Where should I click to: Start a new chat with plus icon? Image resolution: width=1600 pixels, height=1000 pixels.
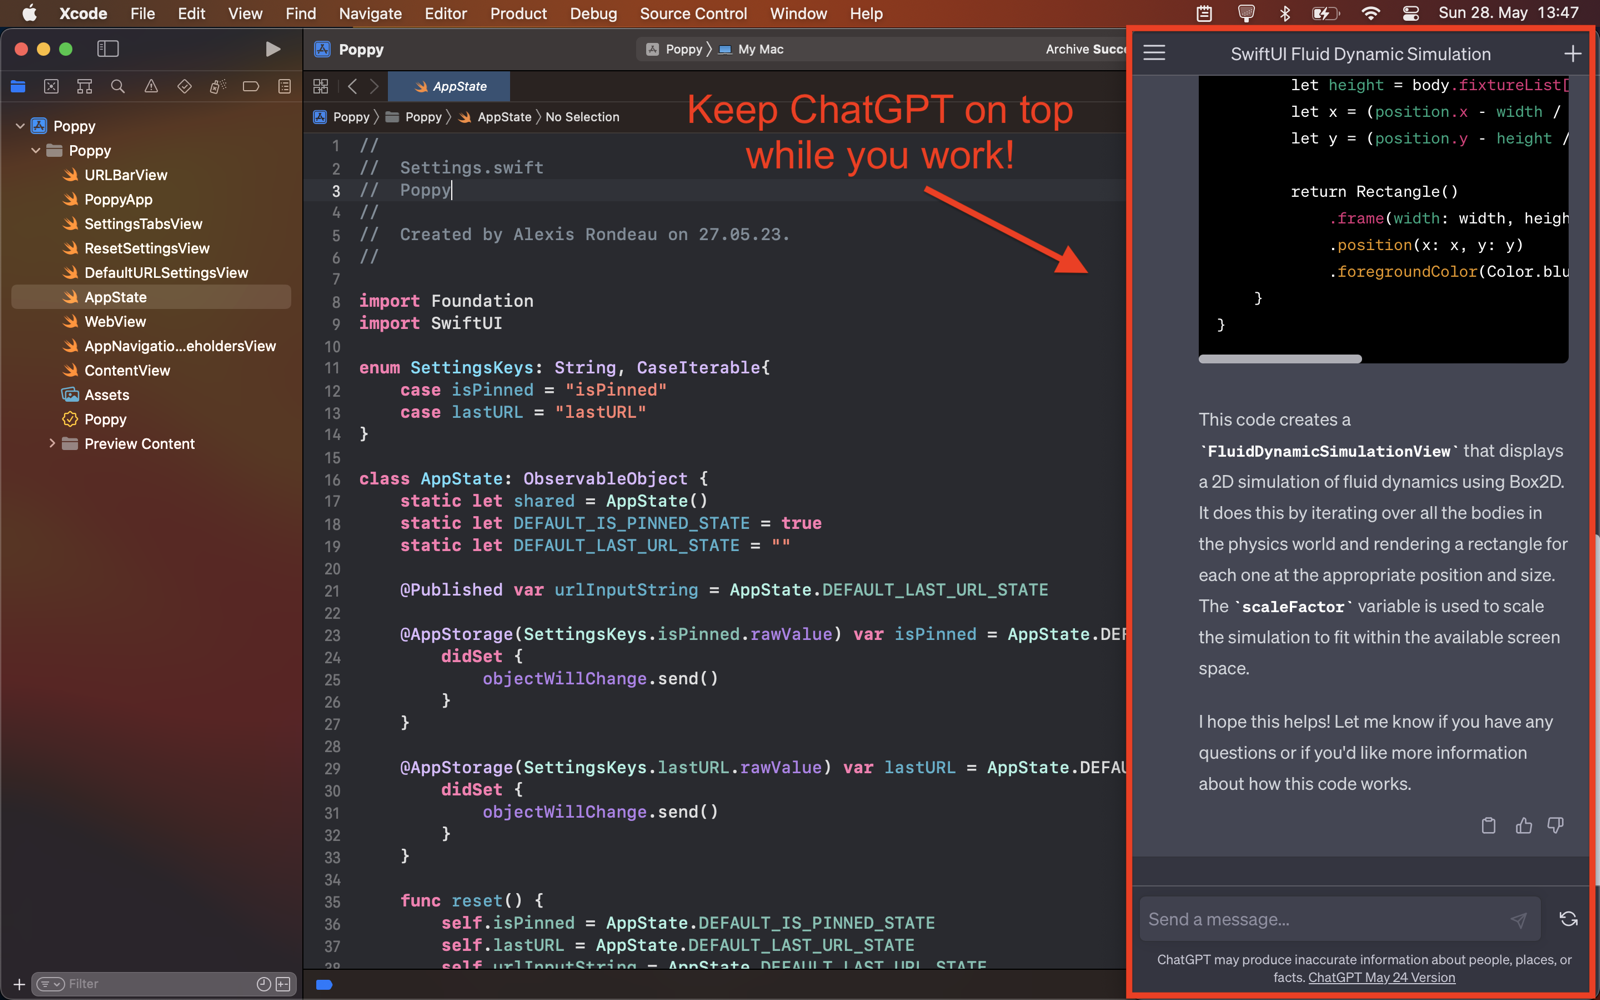click(1572, 53)
